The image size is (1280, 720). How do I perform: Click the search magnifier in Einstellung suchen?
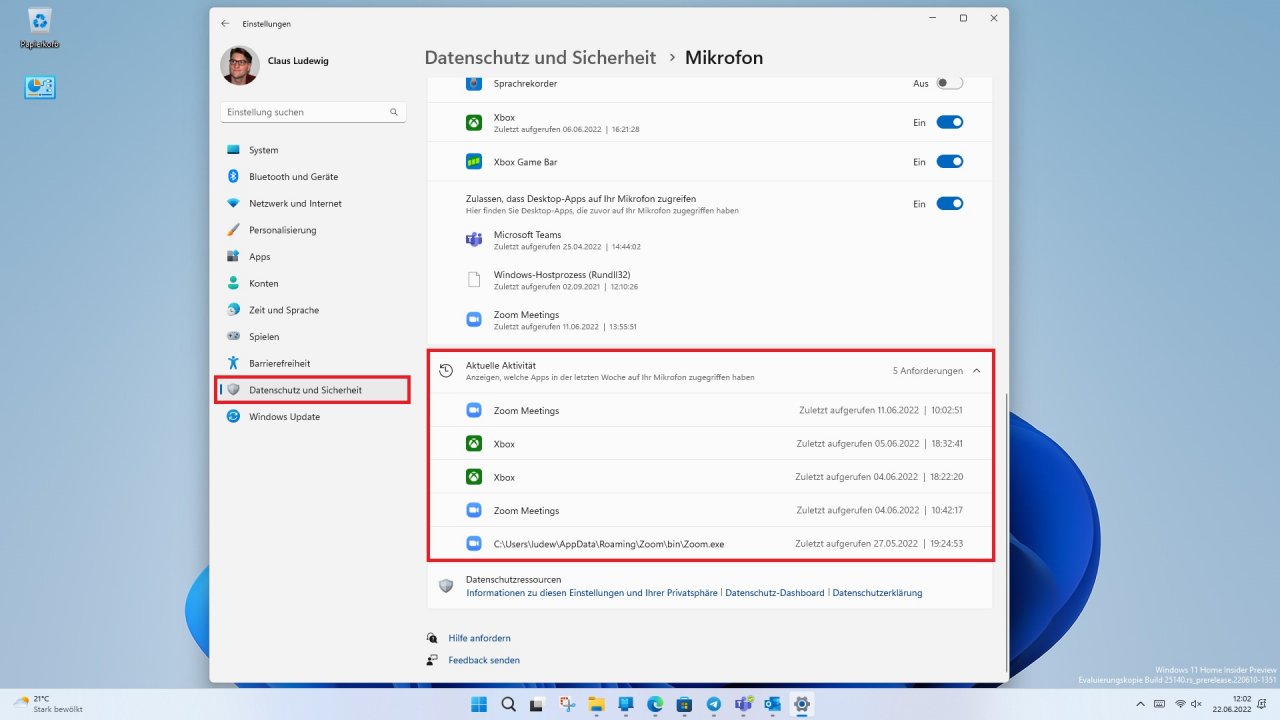point(394,112)
